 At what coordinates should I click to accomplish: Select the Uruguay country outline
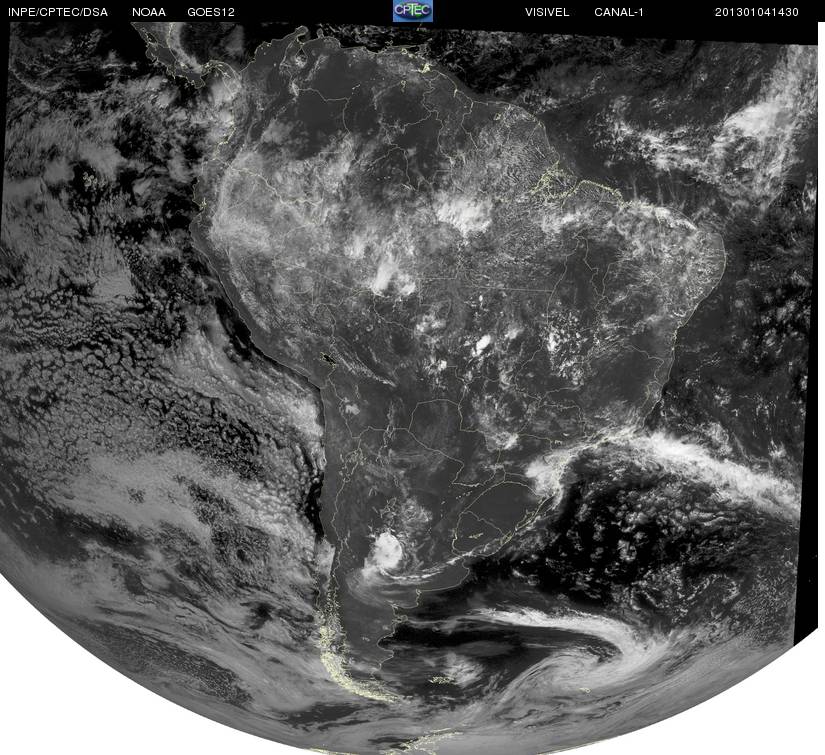pyautogui.click(x=476, y=531)
